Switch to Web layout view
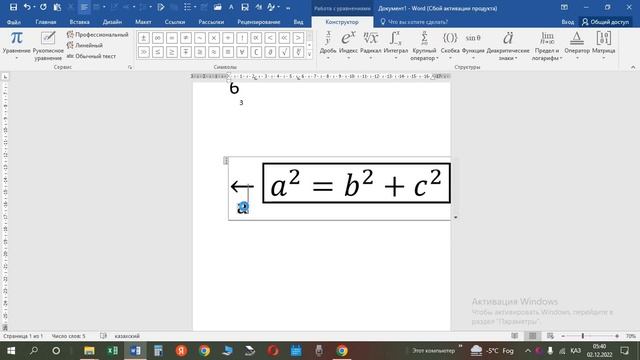 point(550,336)
